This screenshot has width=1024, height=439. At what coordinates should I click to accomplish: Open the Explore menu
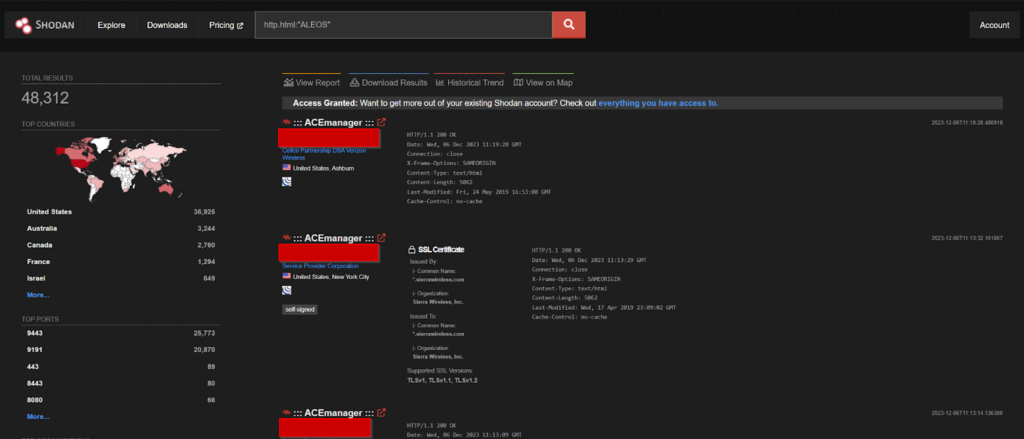pyautogui.click(x=111, y=25)
